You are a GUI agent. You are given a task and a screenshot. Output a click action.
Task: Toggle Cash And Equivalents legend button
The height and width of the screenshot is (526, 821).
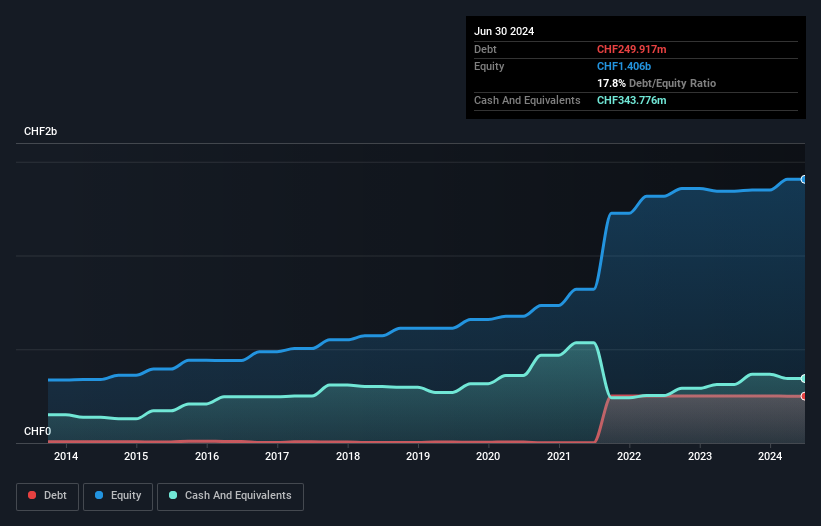(x=230, y=496)
